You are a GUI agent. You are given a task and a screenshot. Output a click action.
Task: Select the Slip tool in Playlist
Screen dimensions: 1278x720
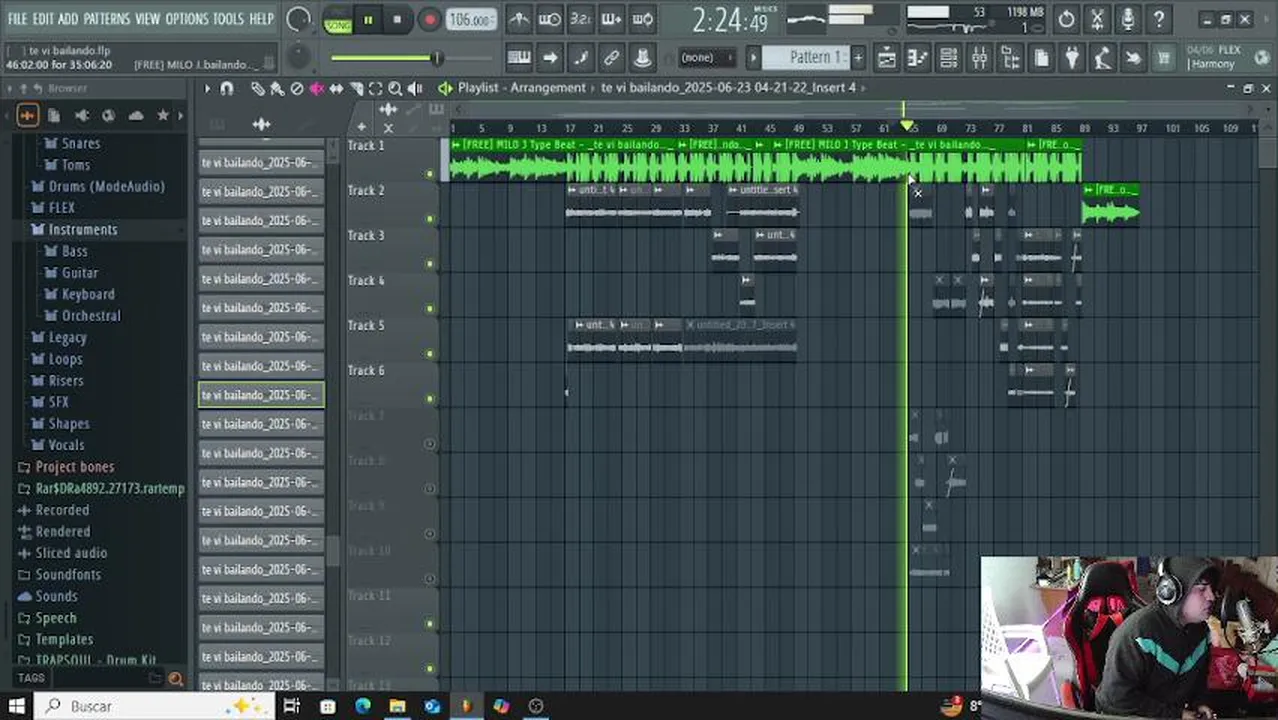(336, 88)
